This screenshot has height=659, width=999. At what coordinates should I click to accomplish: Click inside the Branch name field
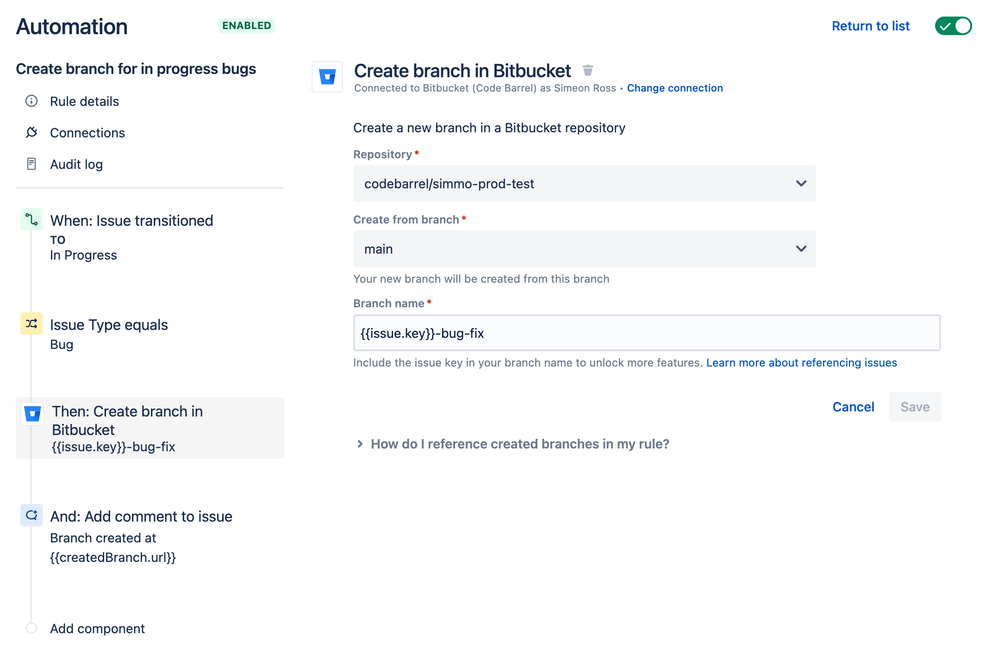[x=645, y=332]
